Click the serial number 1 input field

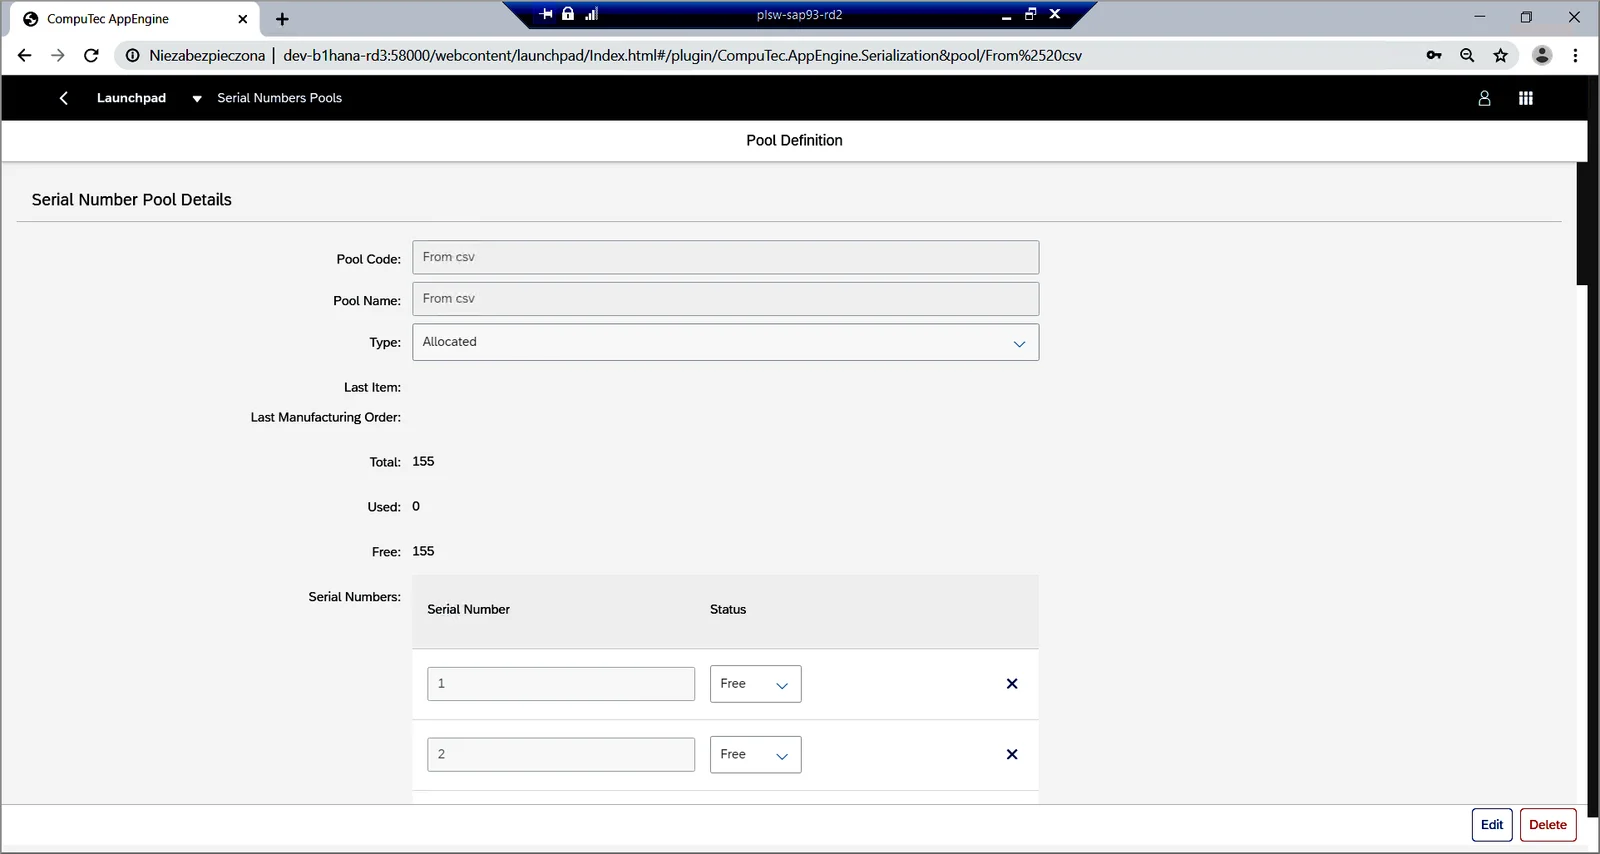(561, 684)
